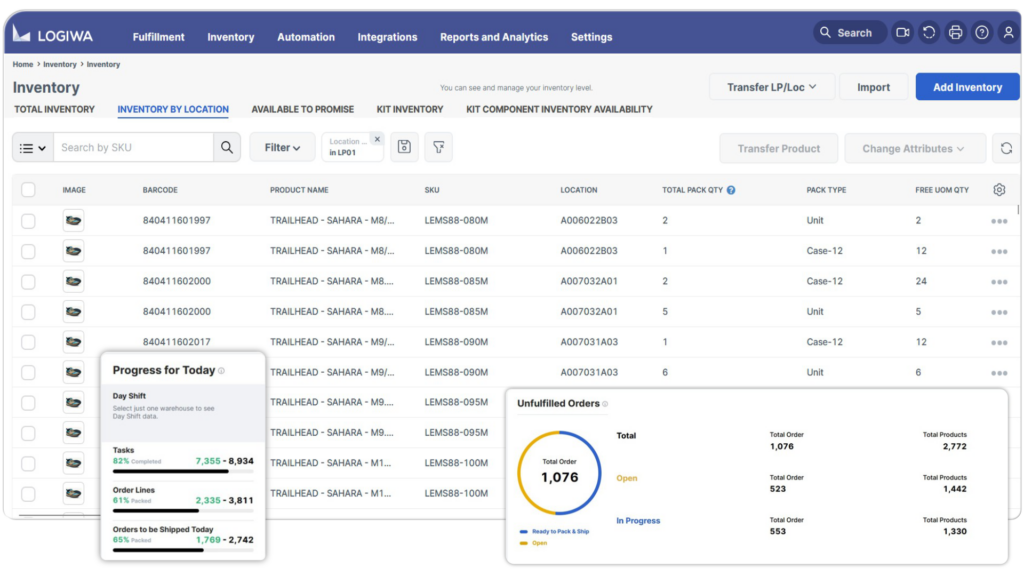
Task: Open the help question mark icon
Action: click(982, 33)
